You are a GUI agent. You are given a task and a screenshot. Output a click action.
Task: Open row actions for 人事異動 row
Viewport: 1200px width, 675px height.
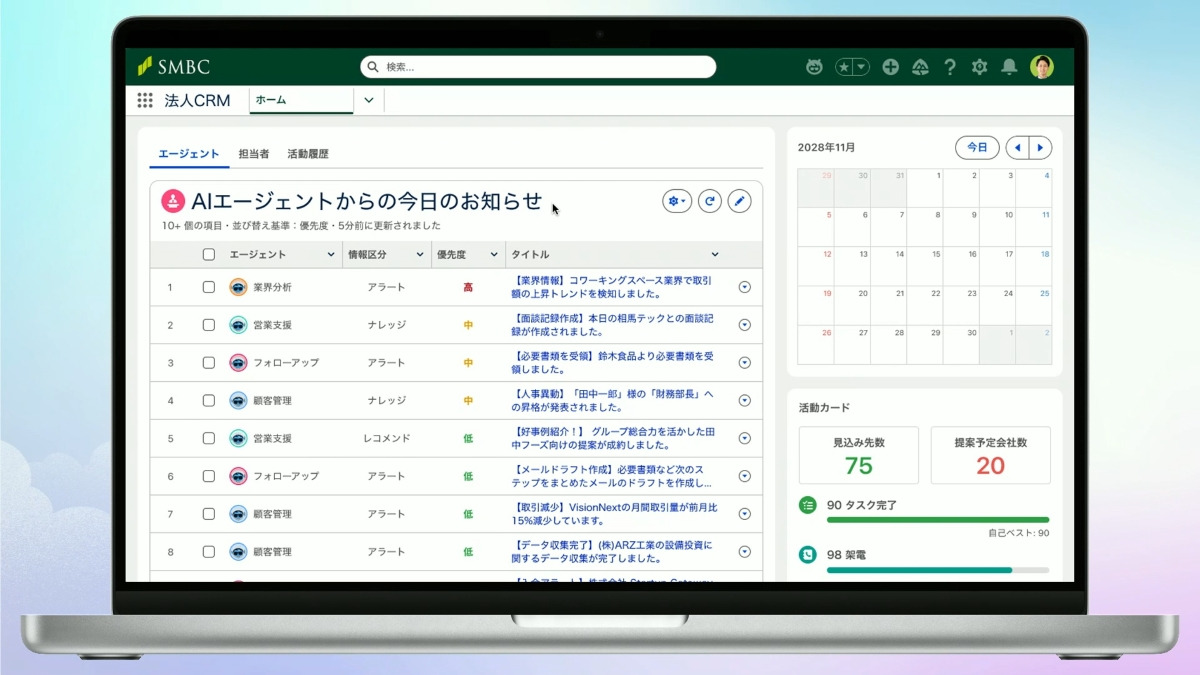[744, 401]
